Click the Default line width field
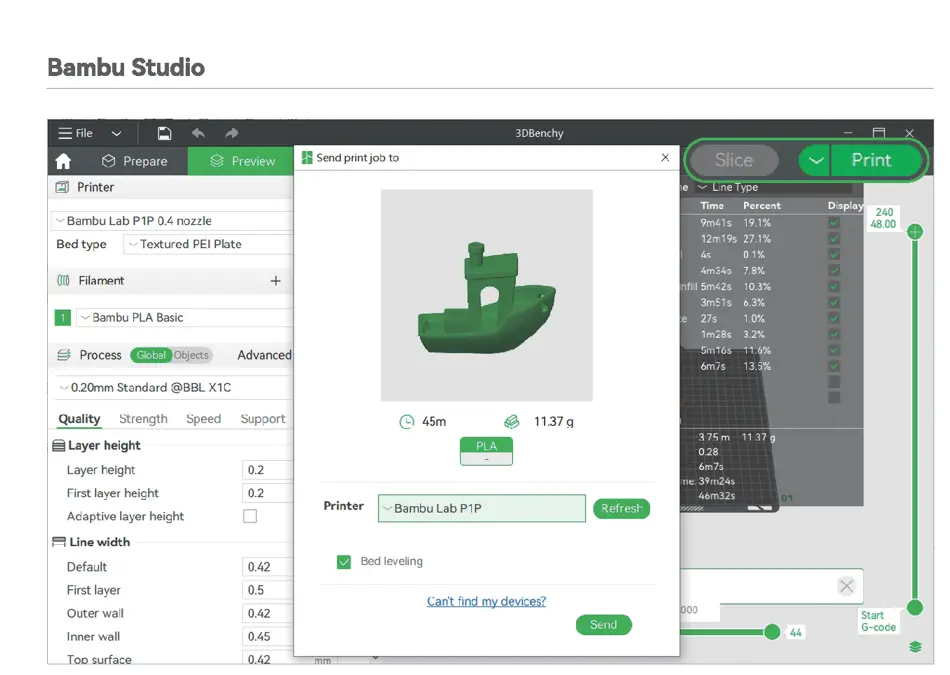Viewport: 950px width, 675px height. point(267,567)
